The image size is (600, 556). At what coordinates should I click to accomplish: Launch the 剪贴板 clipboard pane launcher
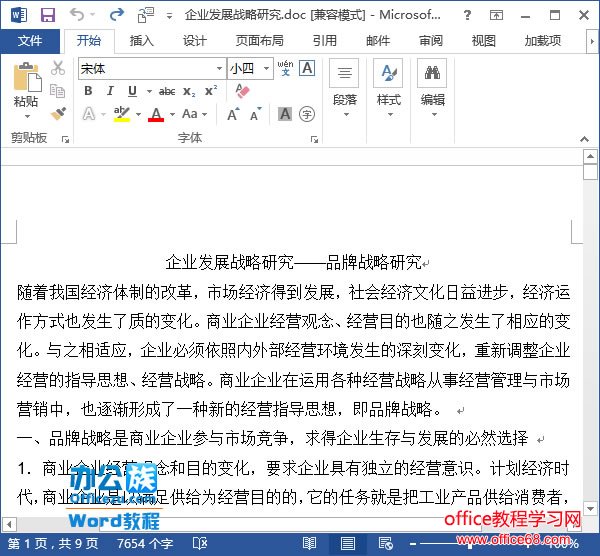point(65,139)
